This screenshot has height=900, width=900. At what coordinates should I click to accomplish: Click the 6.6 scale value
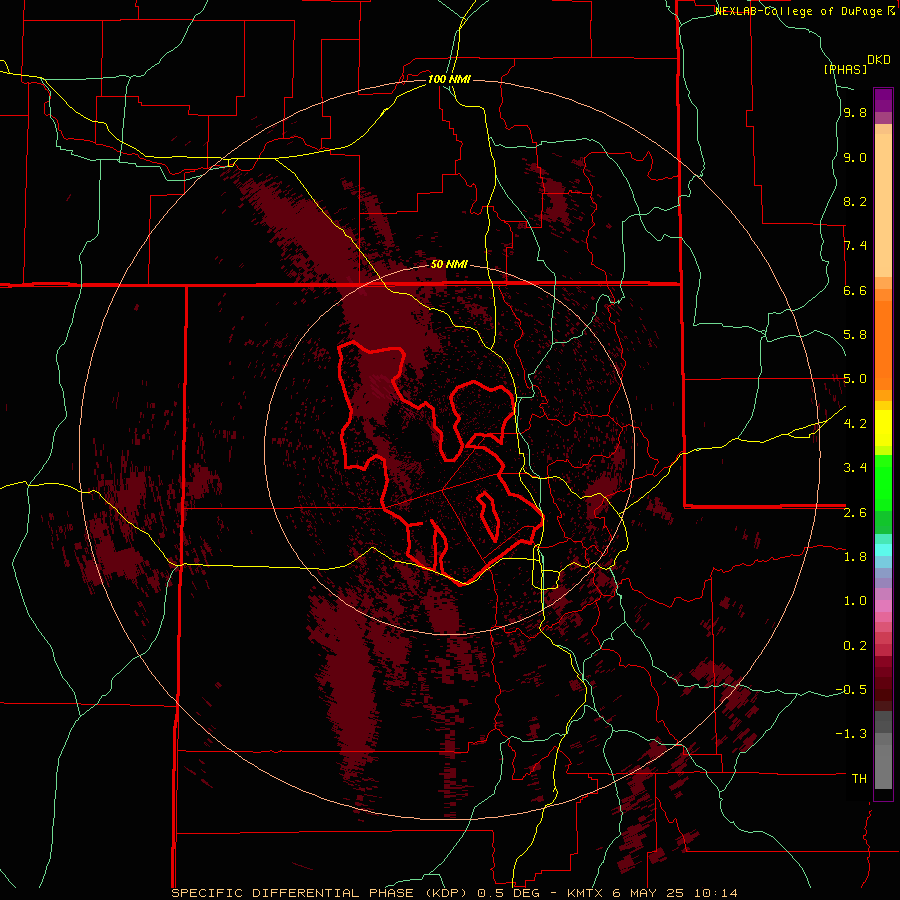(855, 290)
